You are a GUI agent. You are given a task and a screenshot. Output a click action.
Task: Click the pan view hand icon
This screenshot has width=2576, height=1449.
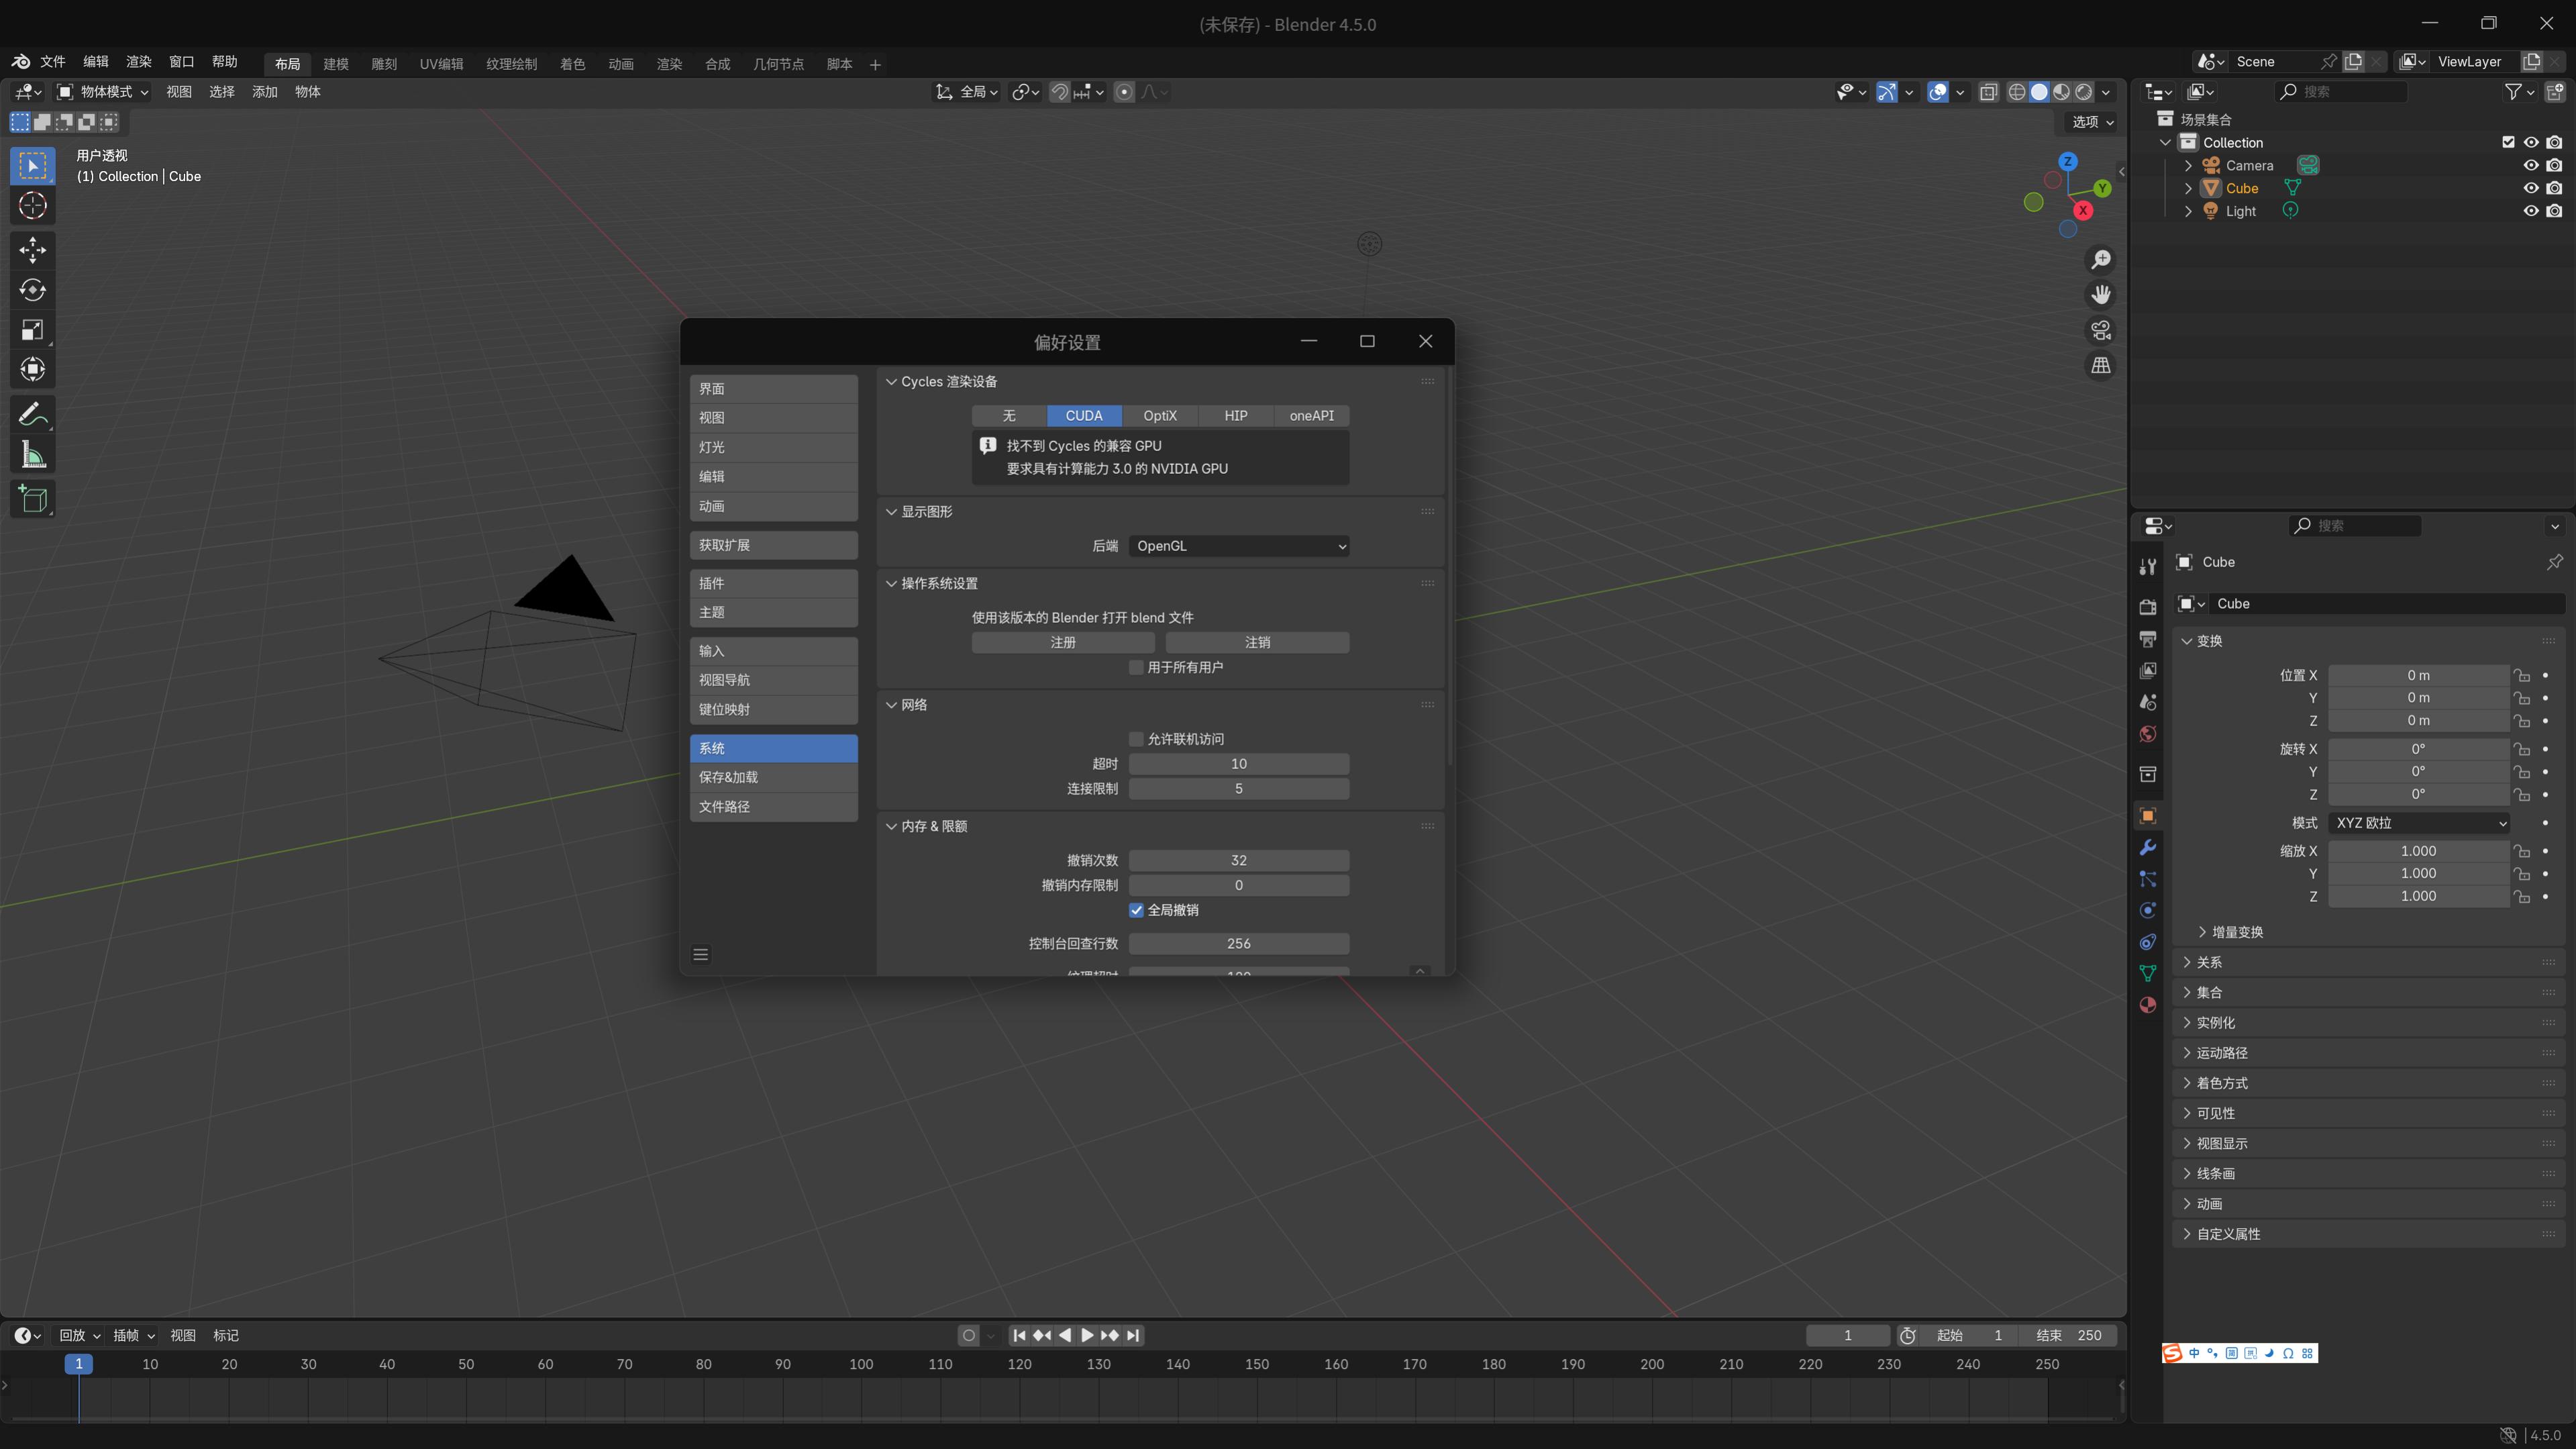[2101, 295]
